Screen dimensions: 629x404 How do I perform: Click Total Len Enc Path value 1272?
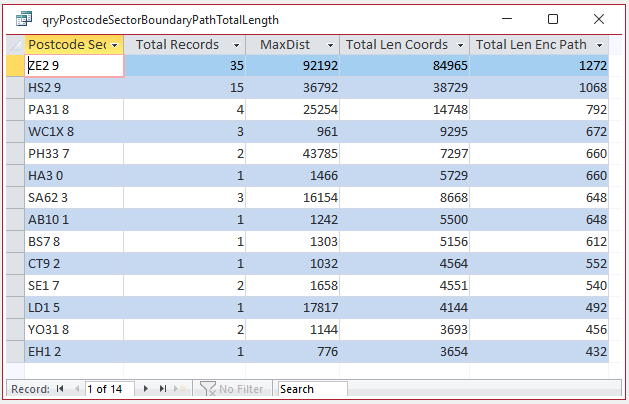pyautogui.click(x=539, y=65)
